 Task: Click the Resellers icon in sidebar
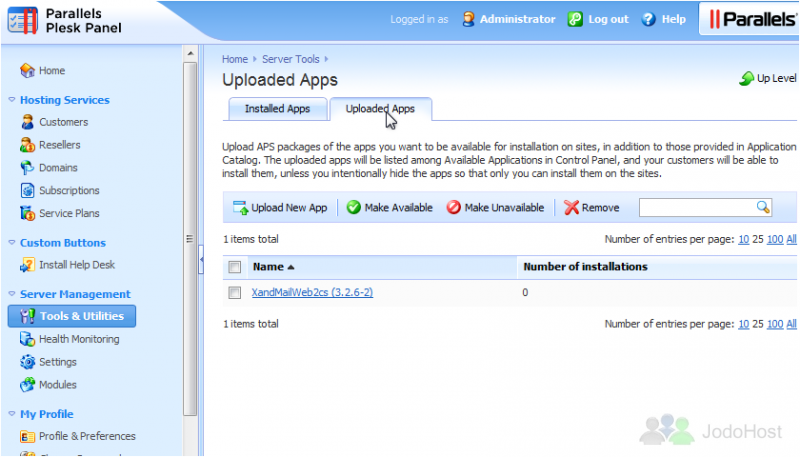(27, 145)
